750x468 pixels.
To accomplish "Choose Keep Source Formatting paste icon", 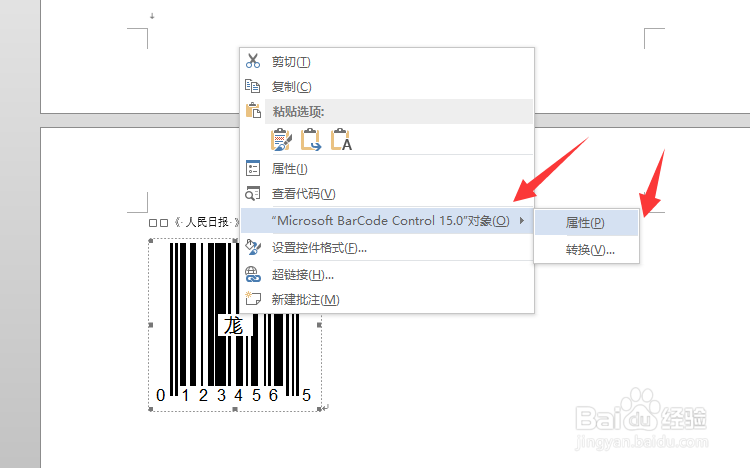I will coord(281,139).
